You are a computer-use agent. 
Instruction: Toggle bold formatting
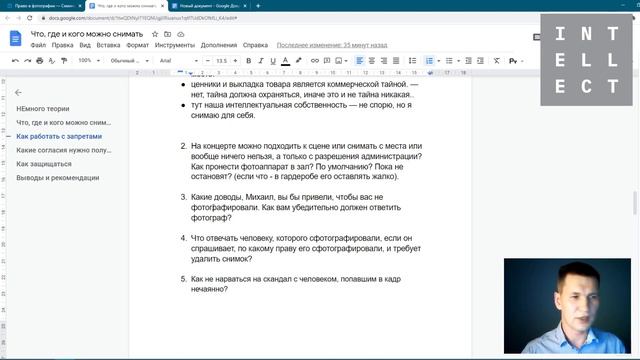pyautogui.click(x=248, y=61)
